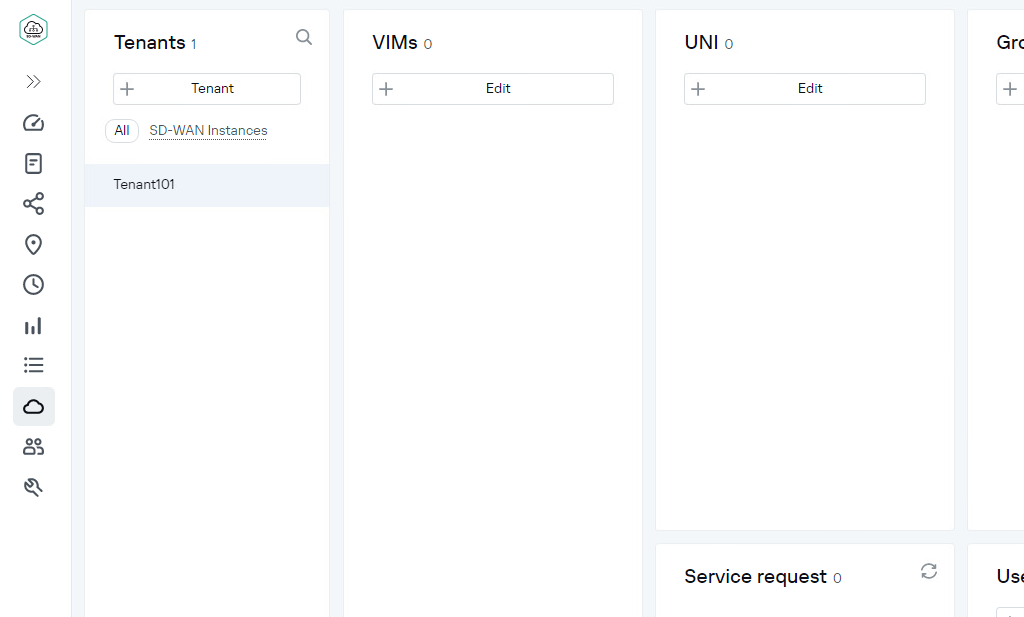The height and width of the screenshot is (617, 1024).
Task: Expand the sidebar with double chevron
Action: click(x=34, y=82)
